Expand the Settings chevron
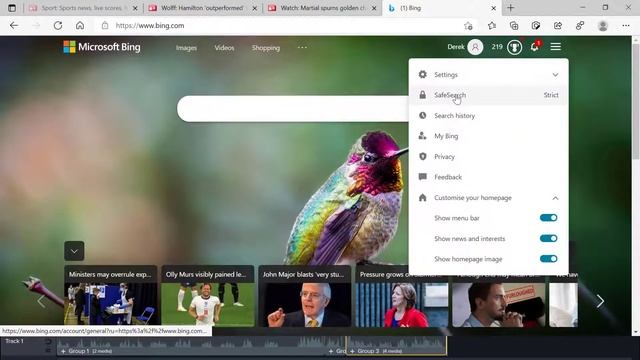 coord(555,75)
